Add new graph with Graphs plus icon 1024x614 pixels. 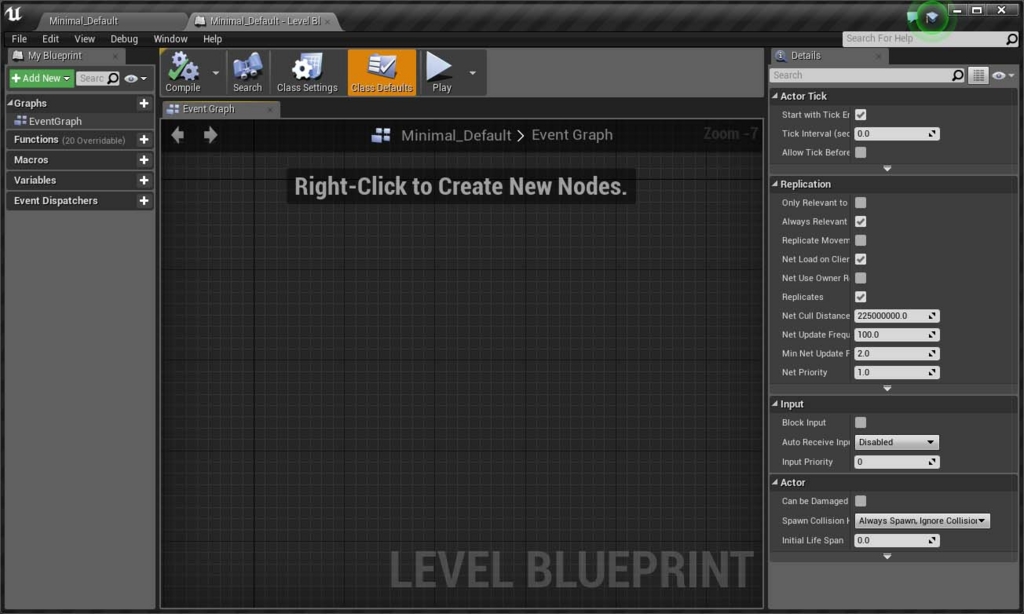[144, 103]
